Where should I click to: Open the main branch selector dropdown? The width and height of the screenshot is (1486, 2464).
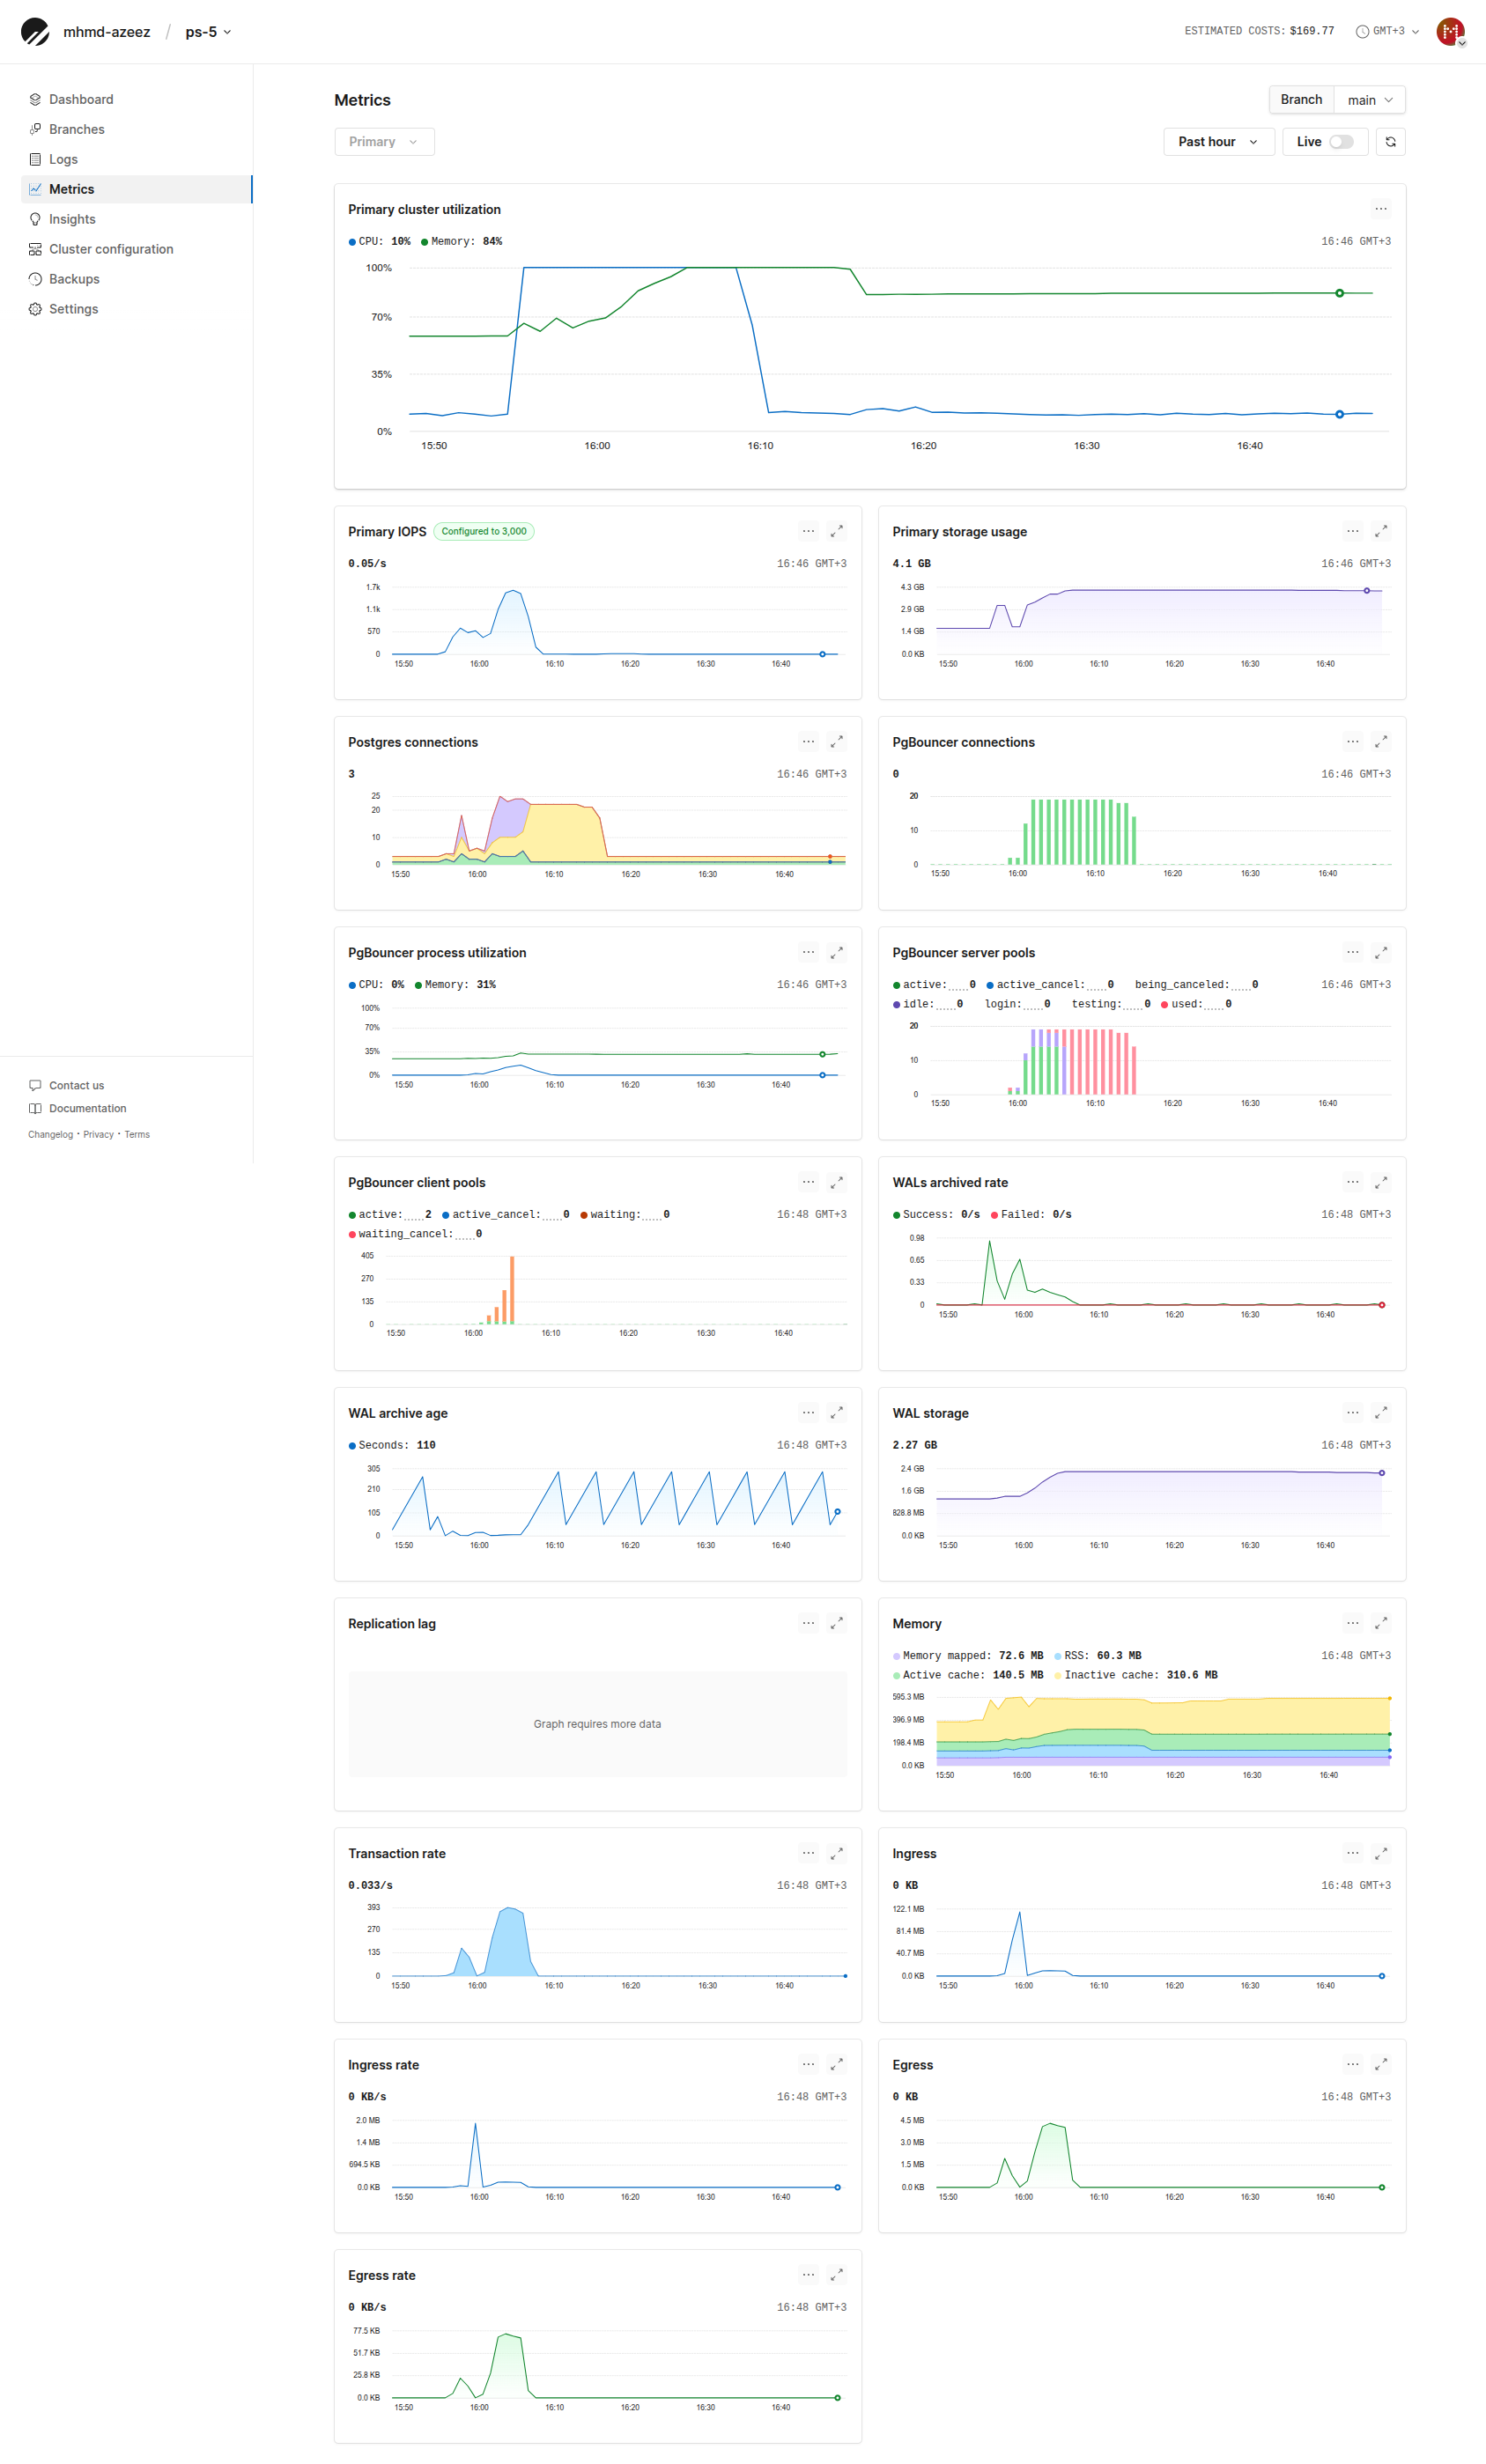click(1368, 99)
